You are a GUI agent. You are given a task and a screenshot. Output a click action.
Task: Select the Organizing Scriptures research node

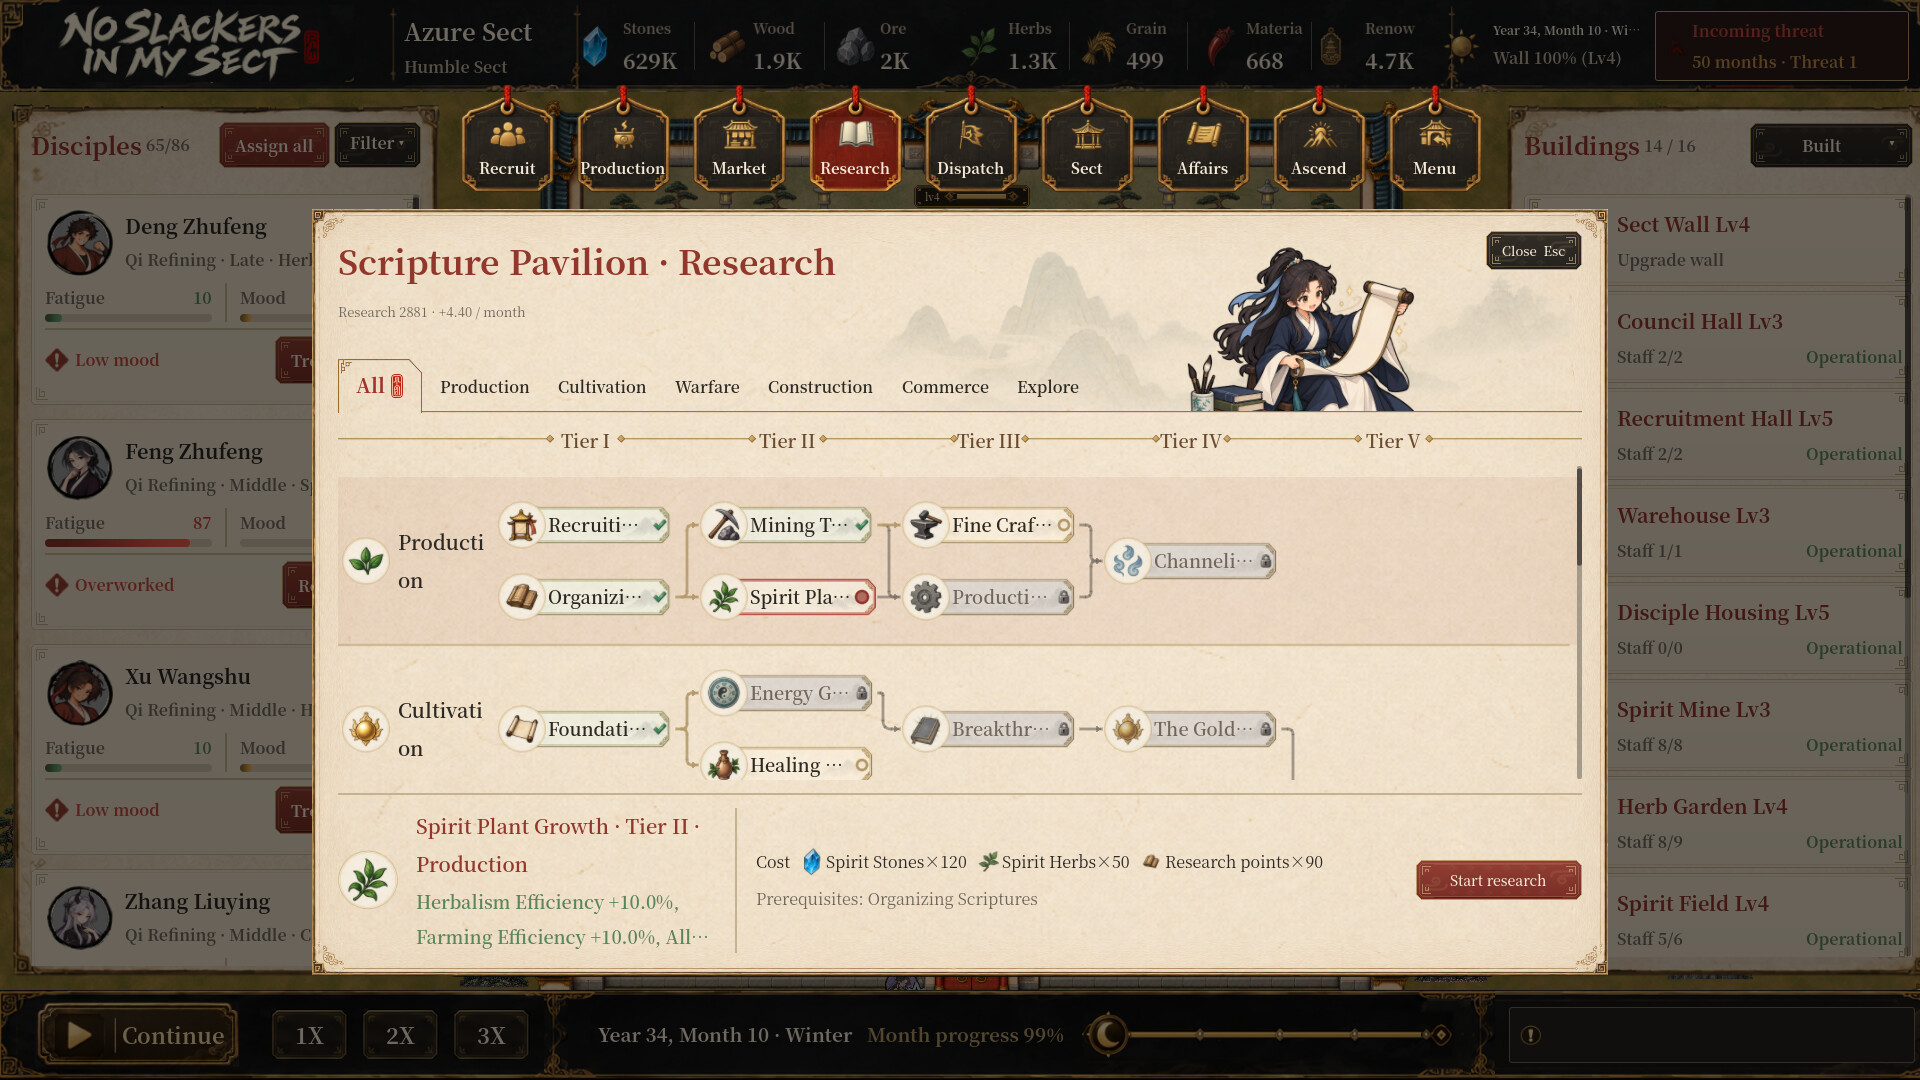pos(585,597)
